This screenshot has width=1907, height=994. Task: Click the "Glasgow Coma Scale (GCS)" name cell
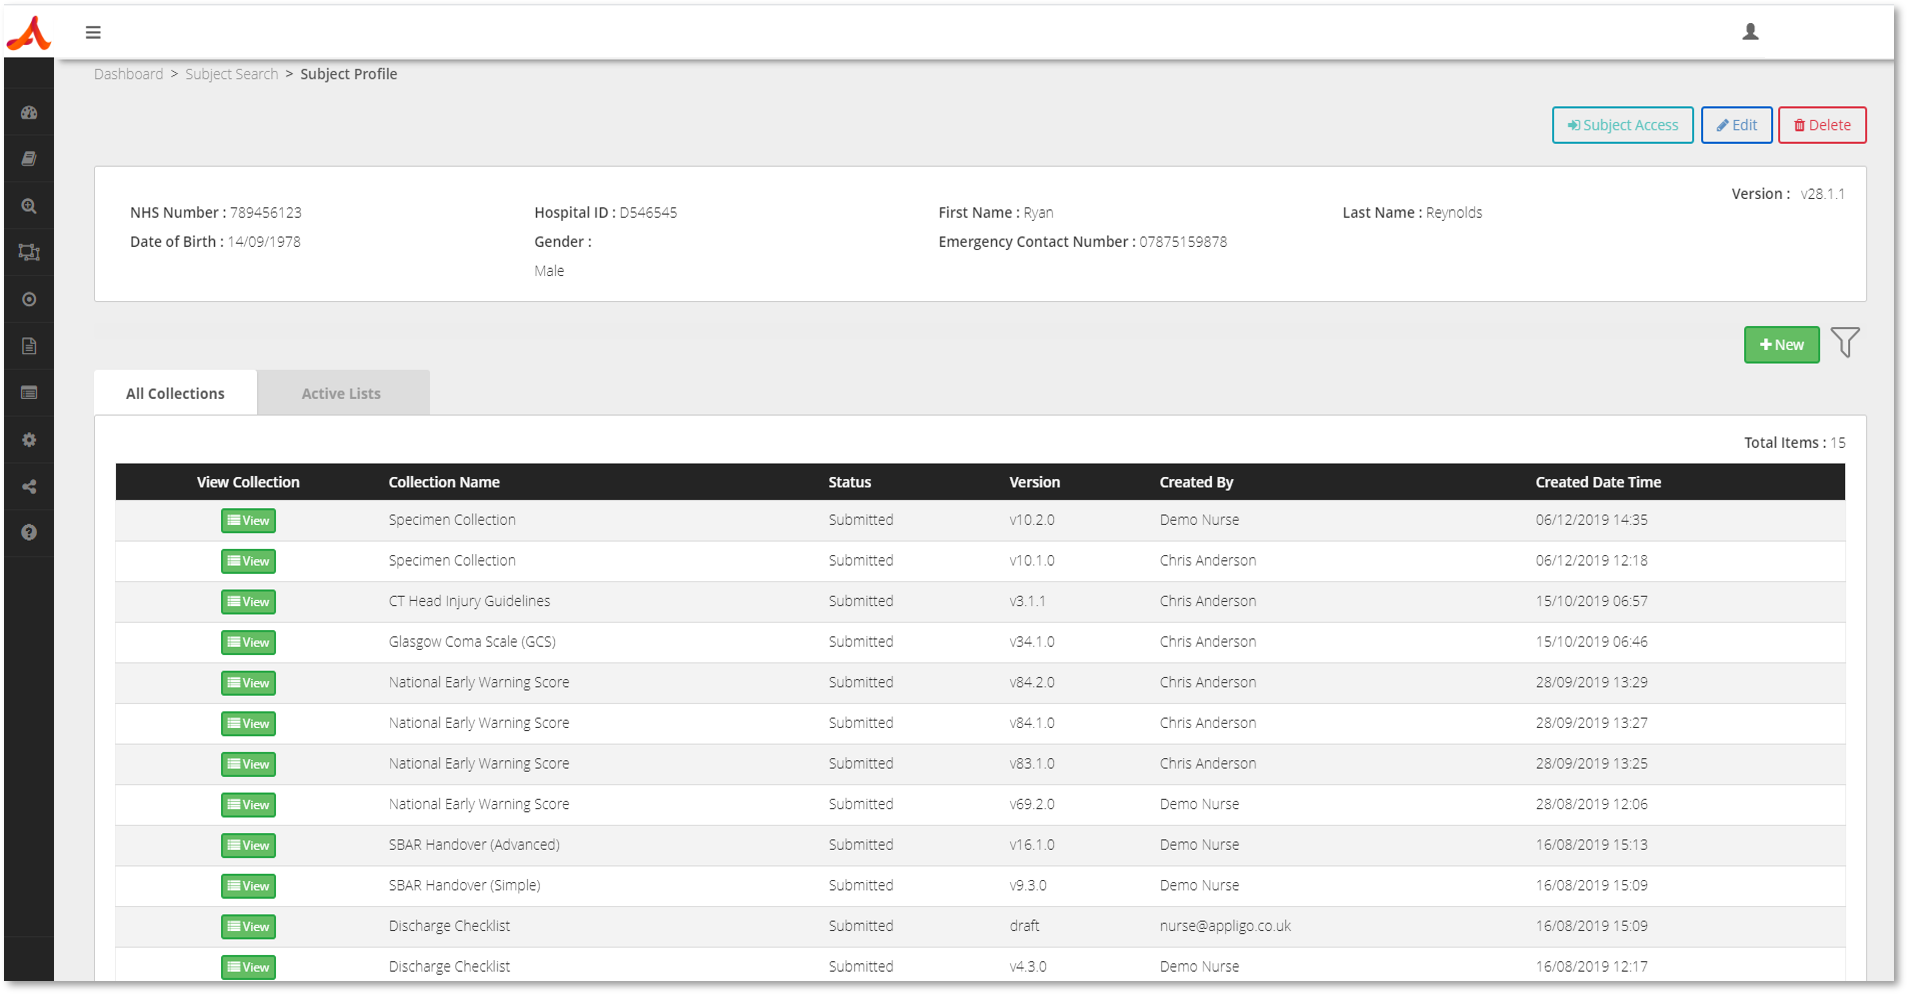coord(472,642)
